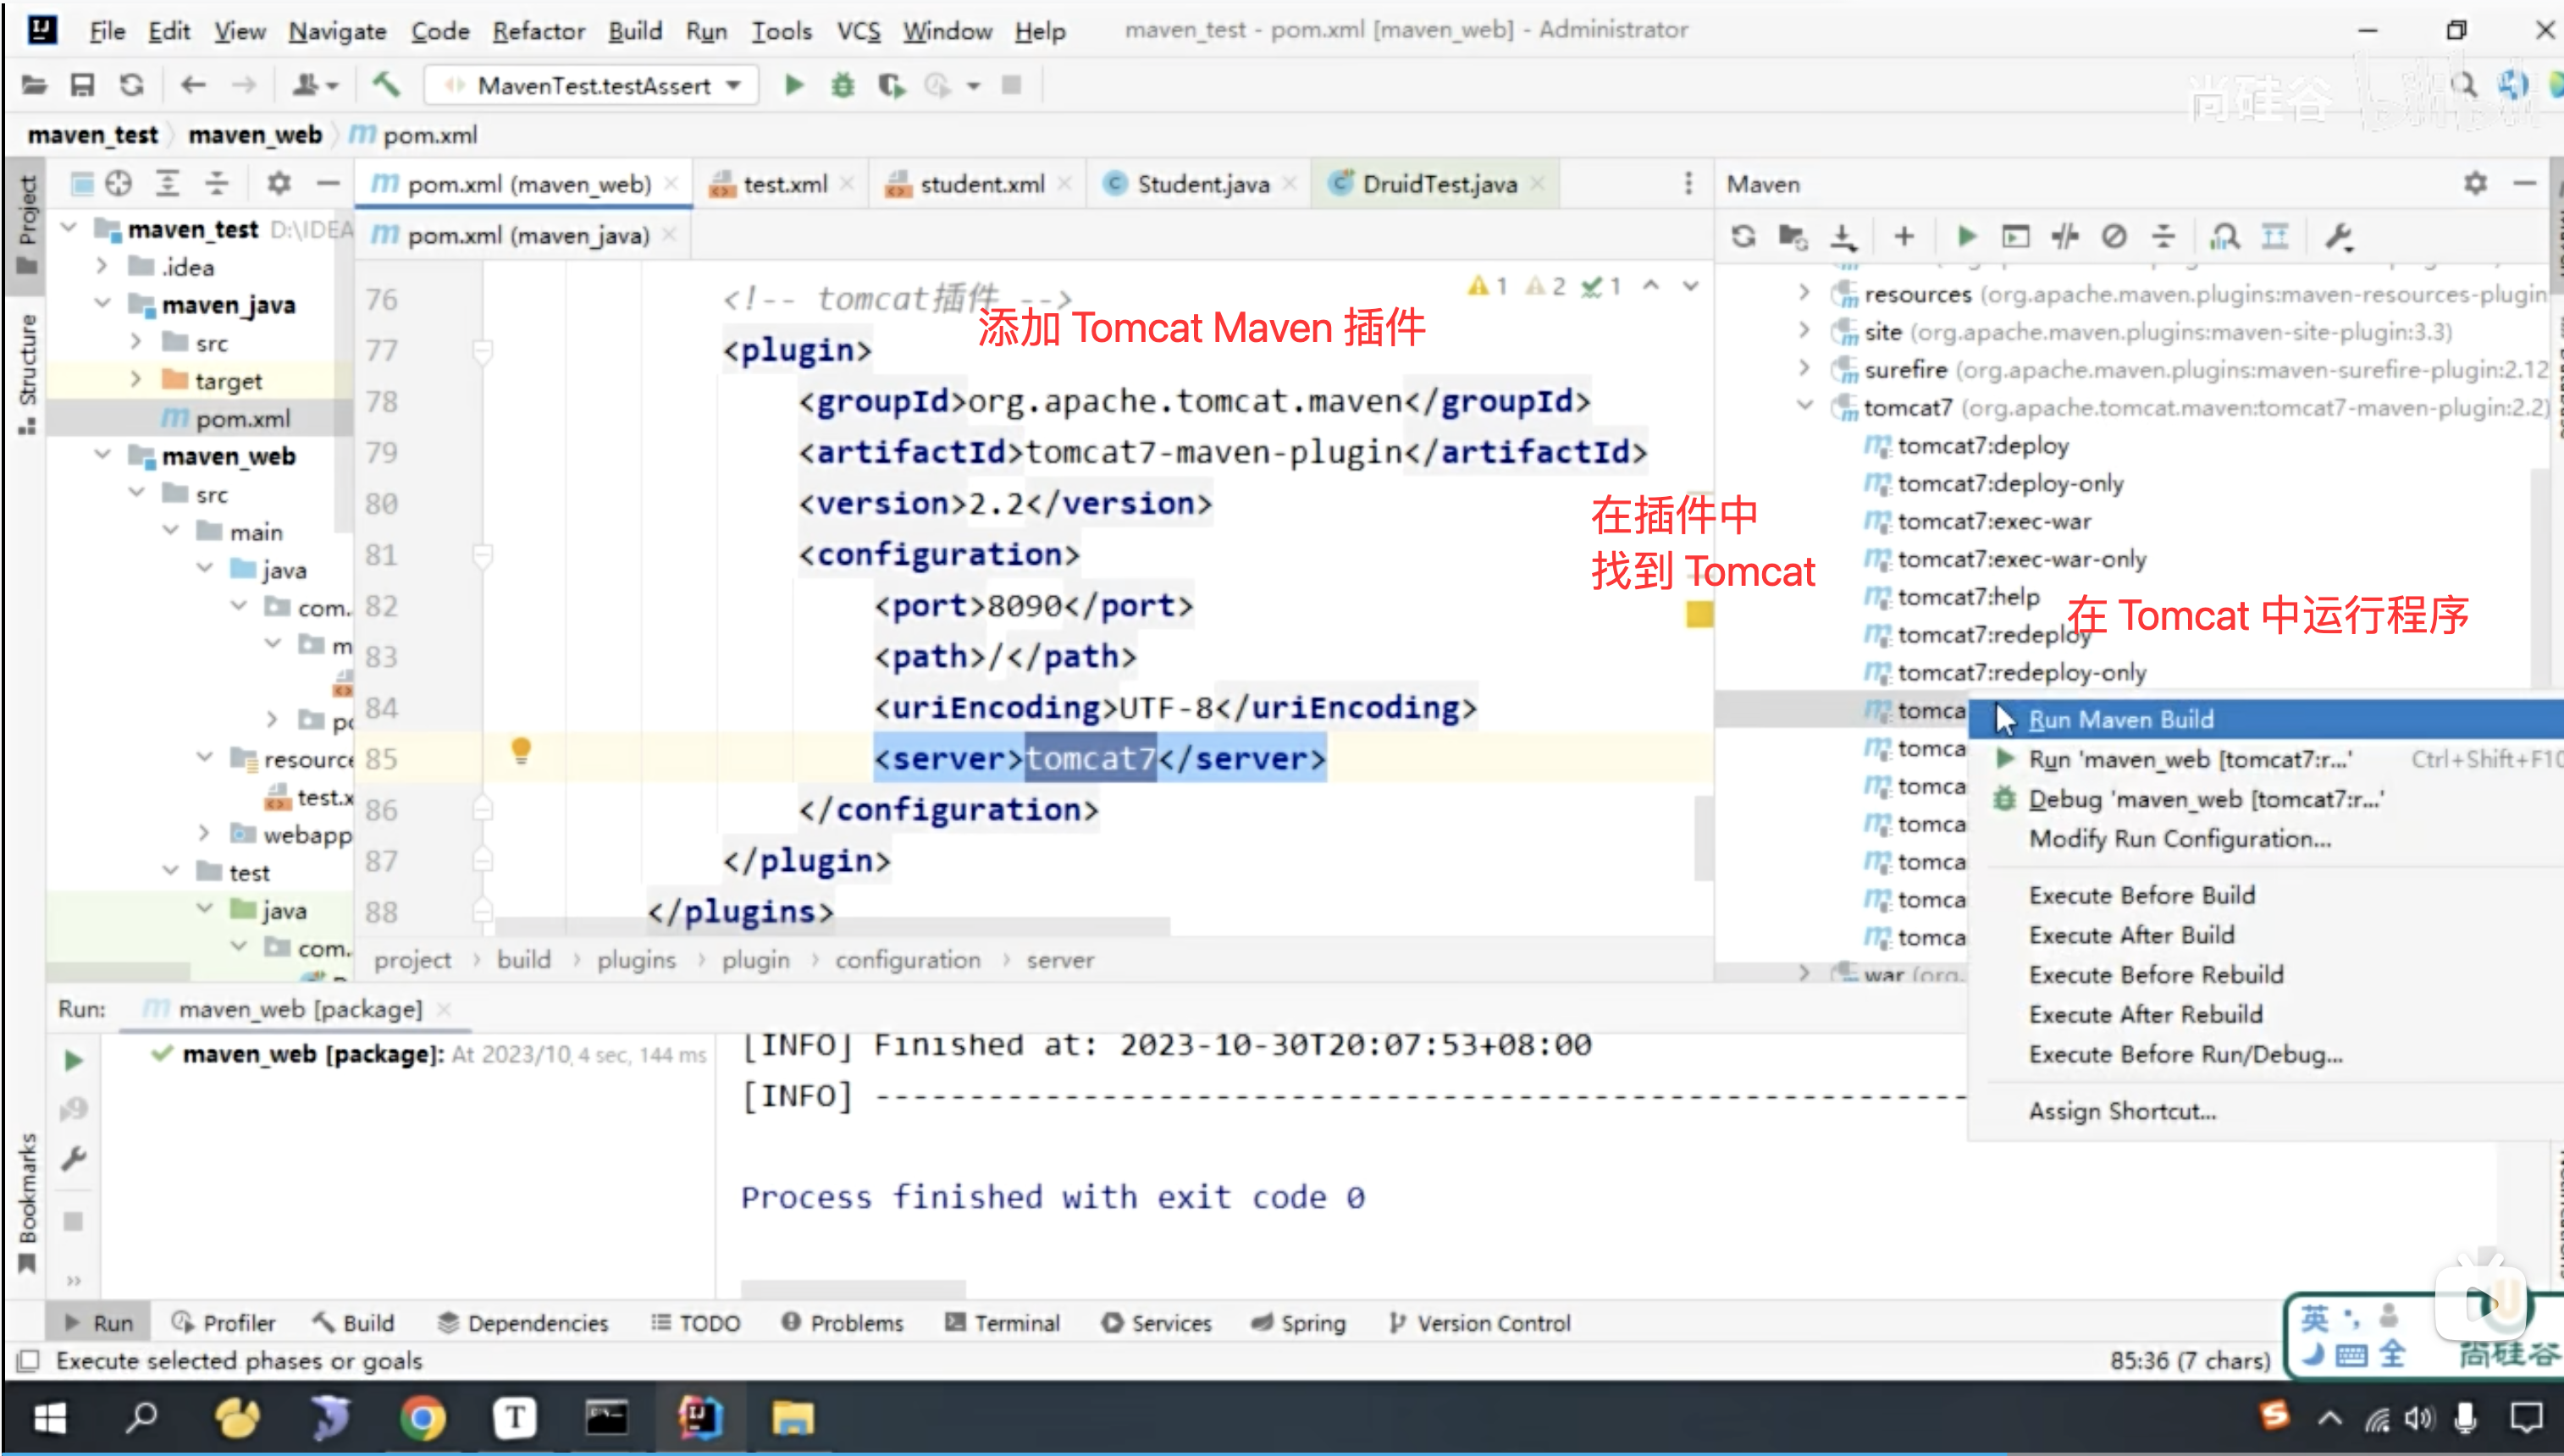Click the yellow warning stripe marker in editor
Image resolution: width=2564 pixels, height=1456 pixels.
(1699, 614)
